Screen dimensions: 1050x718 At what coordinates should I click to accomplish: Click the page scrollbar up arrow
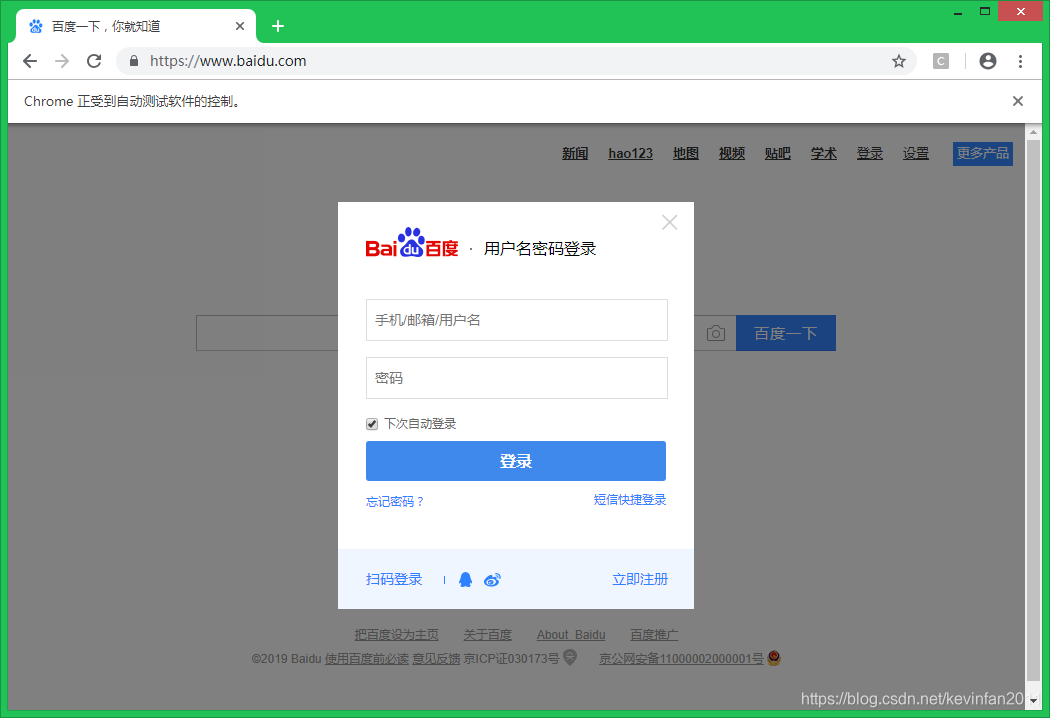[1033, 133]
